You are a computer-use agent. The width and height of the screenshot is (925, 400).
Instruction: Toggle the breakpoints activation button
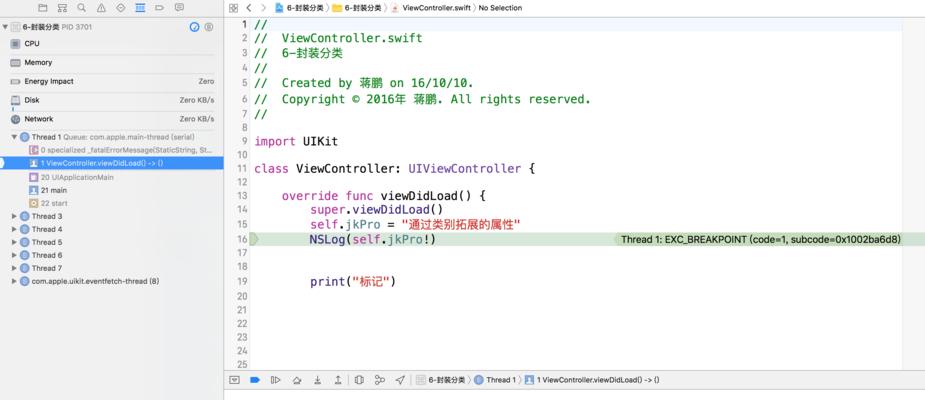(255, 380)
